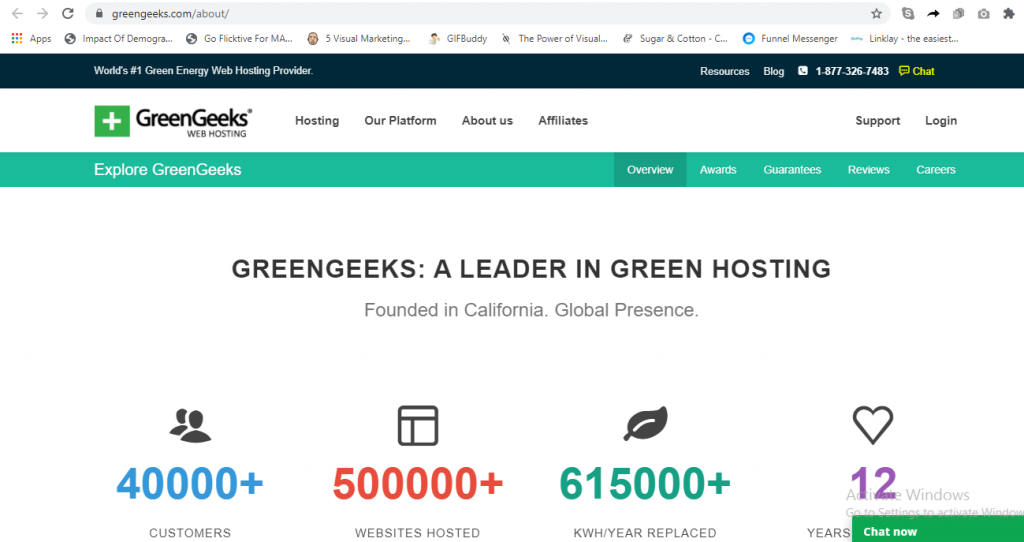
Task: Click the websites hosted layout icon
Action: tap(418, 426)
